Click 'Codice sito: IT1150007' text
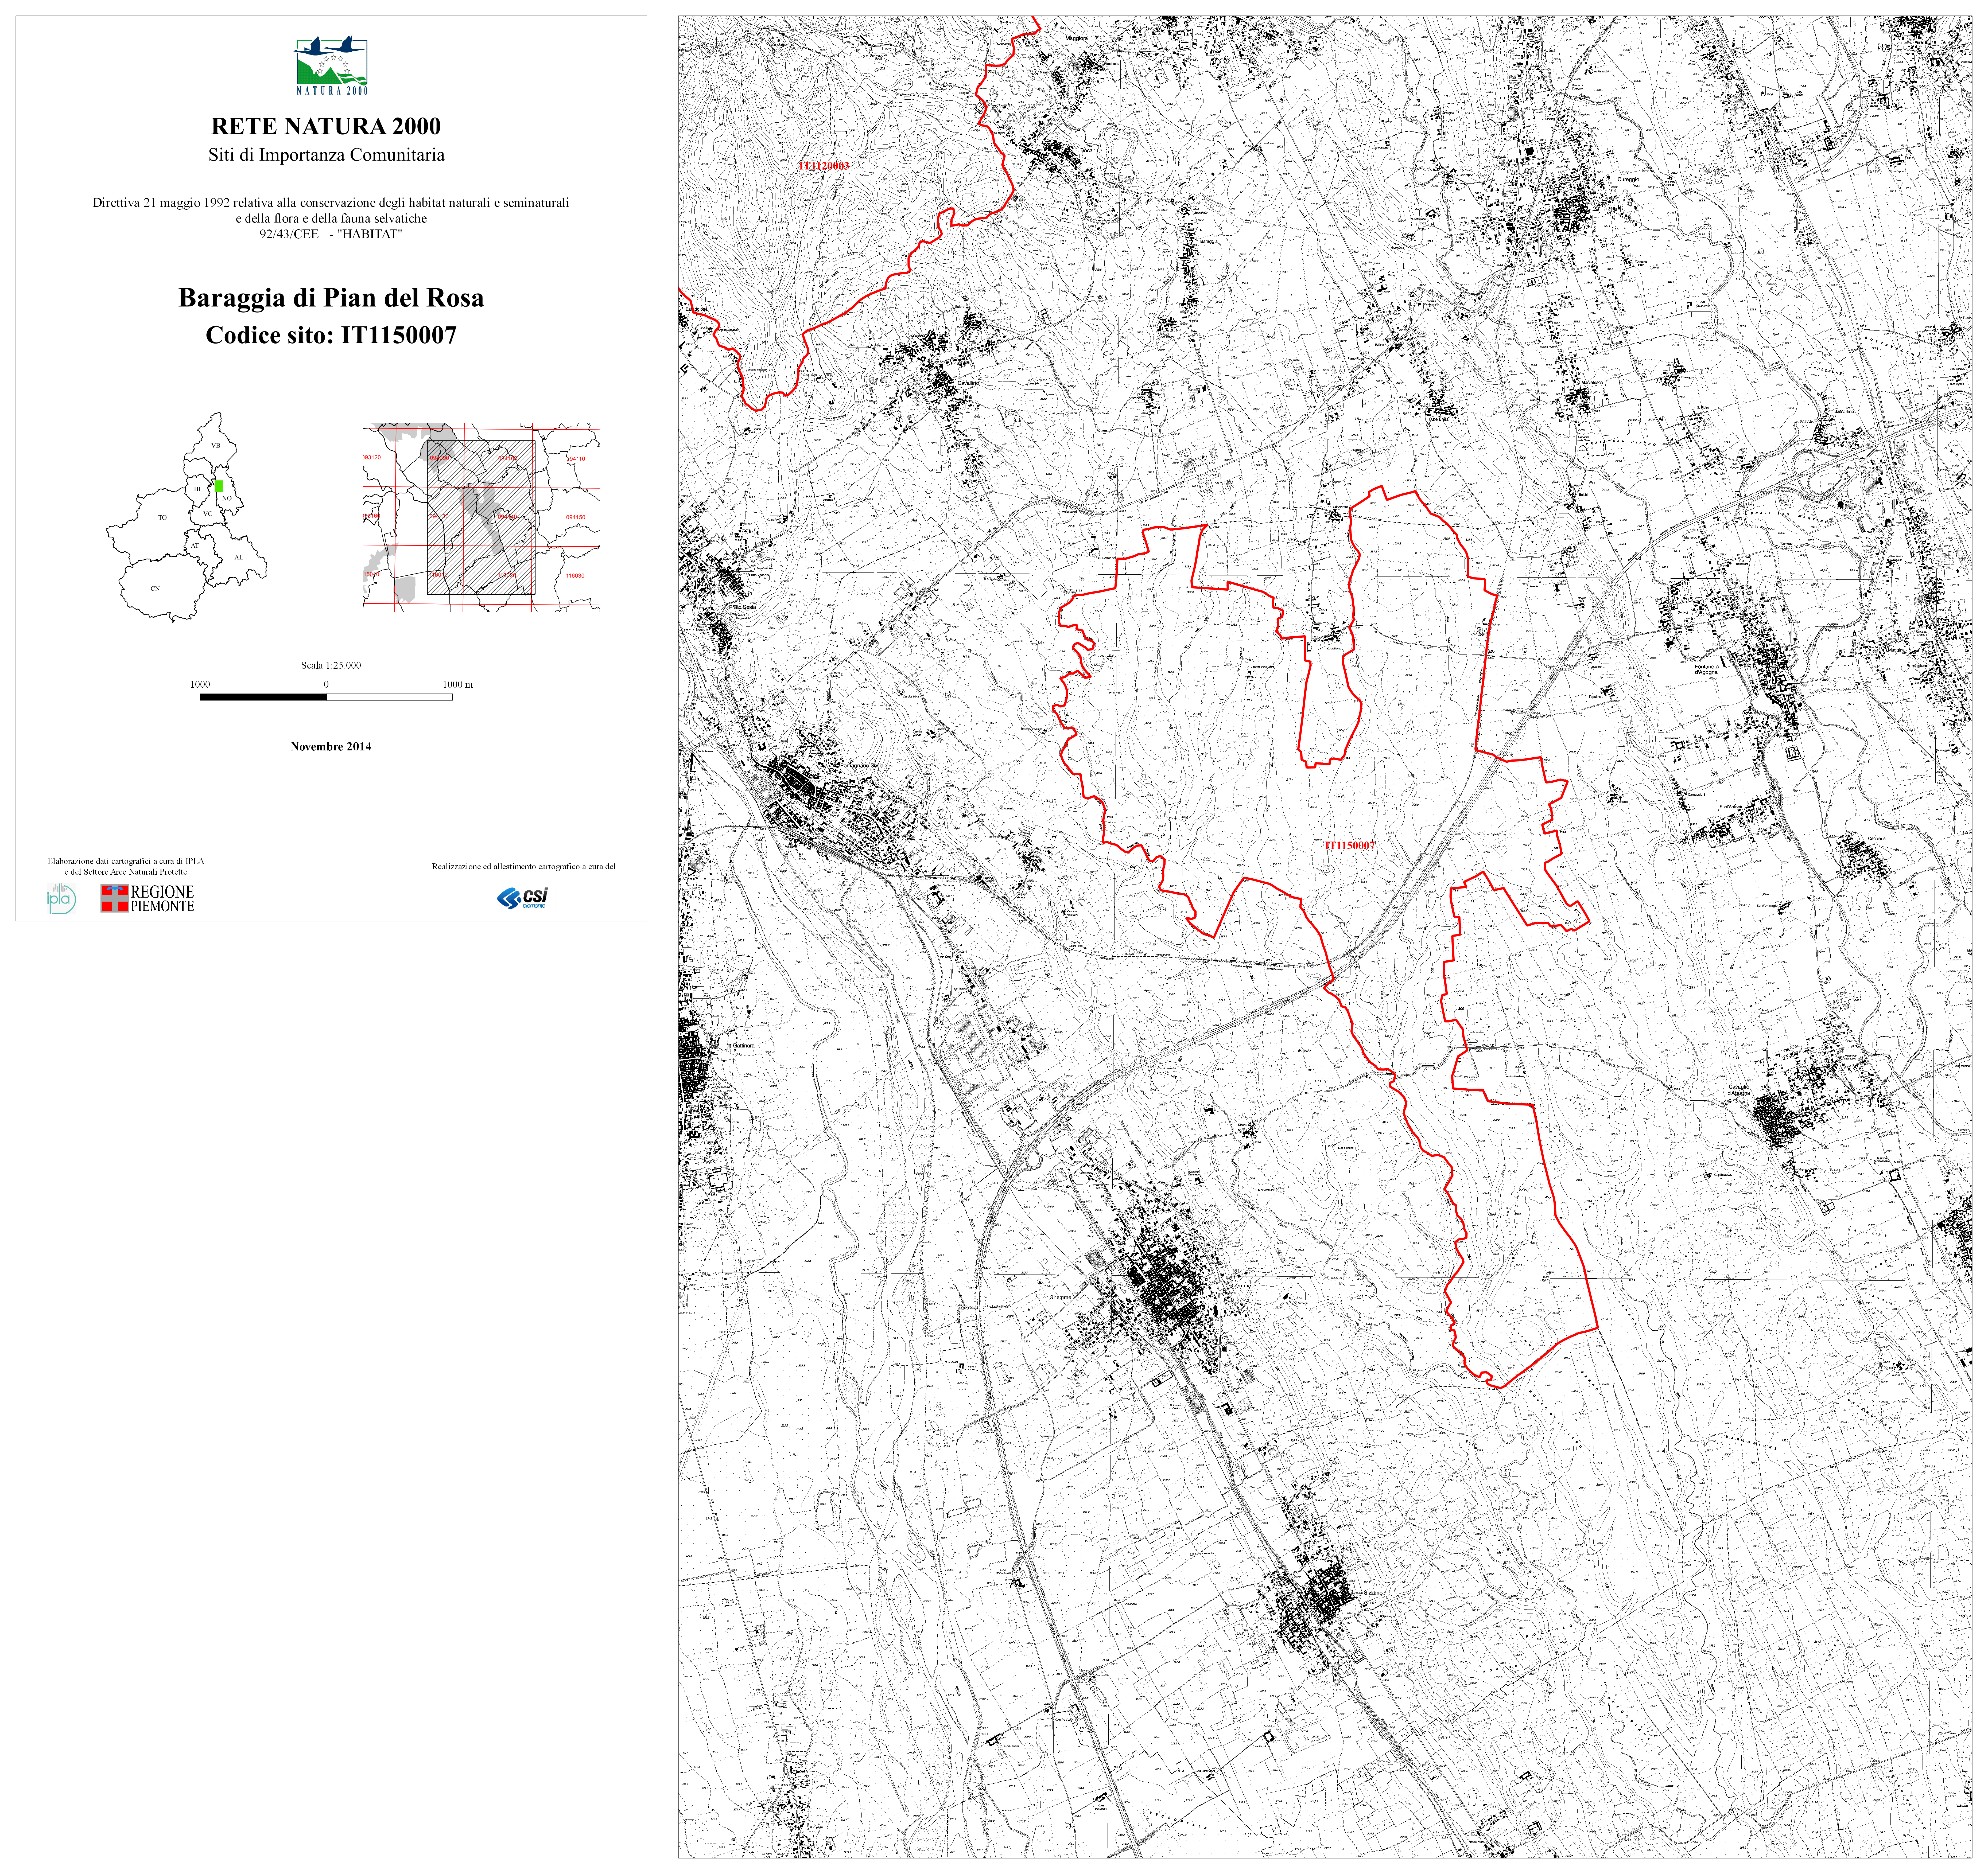1988x1874 pixels. coord(331,335)
